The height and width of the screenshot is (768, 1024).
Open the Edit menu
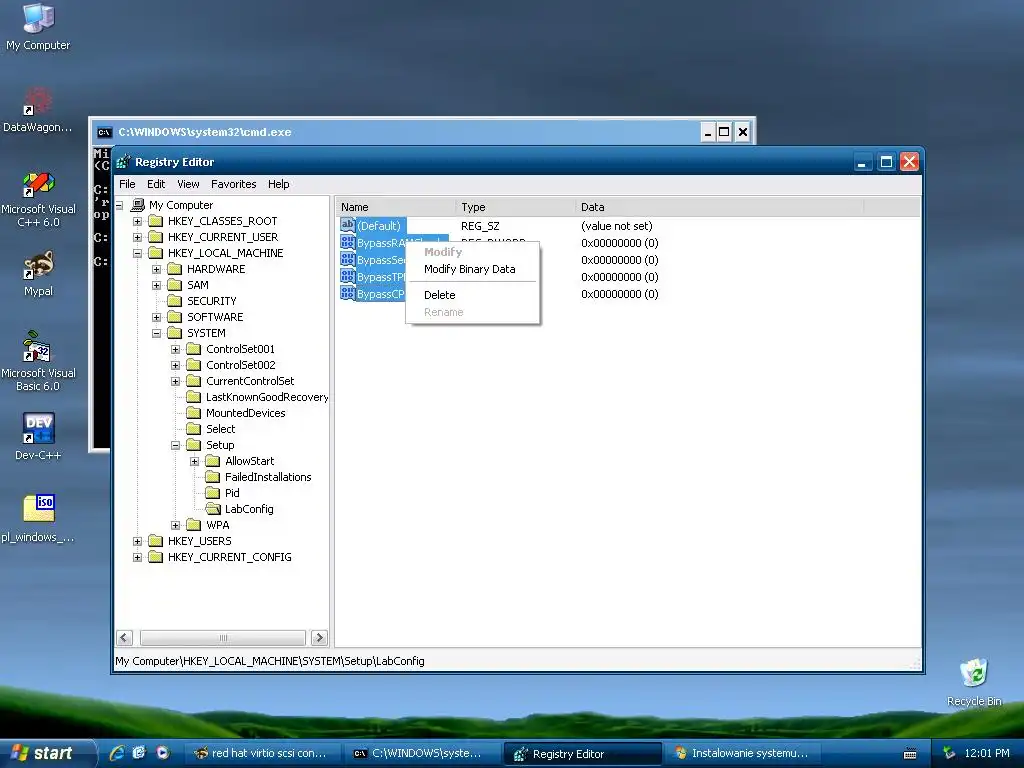tap(155, 184)
